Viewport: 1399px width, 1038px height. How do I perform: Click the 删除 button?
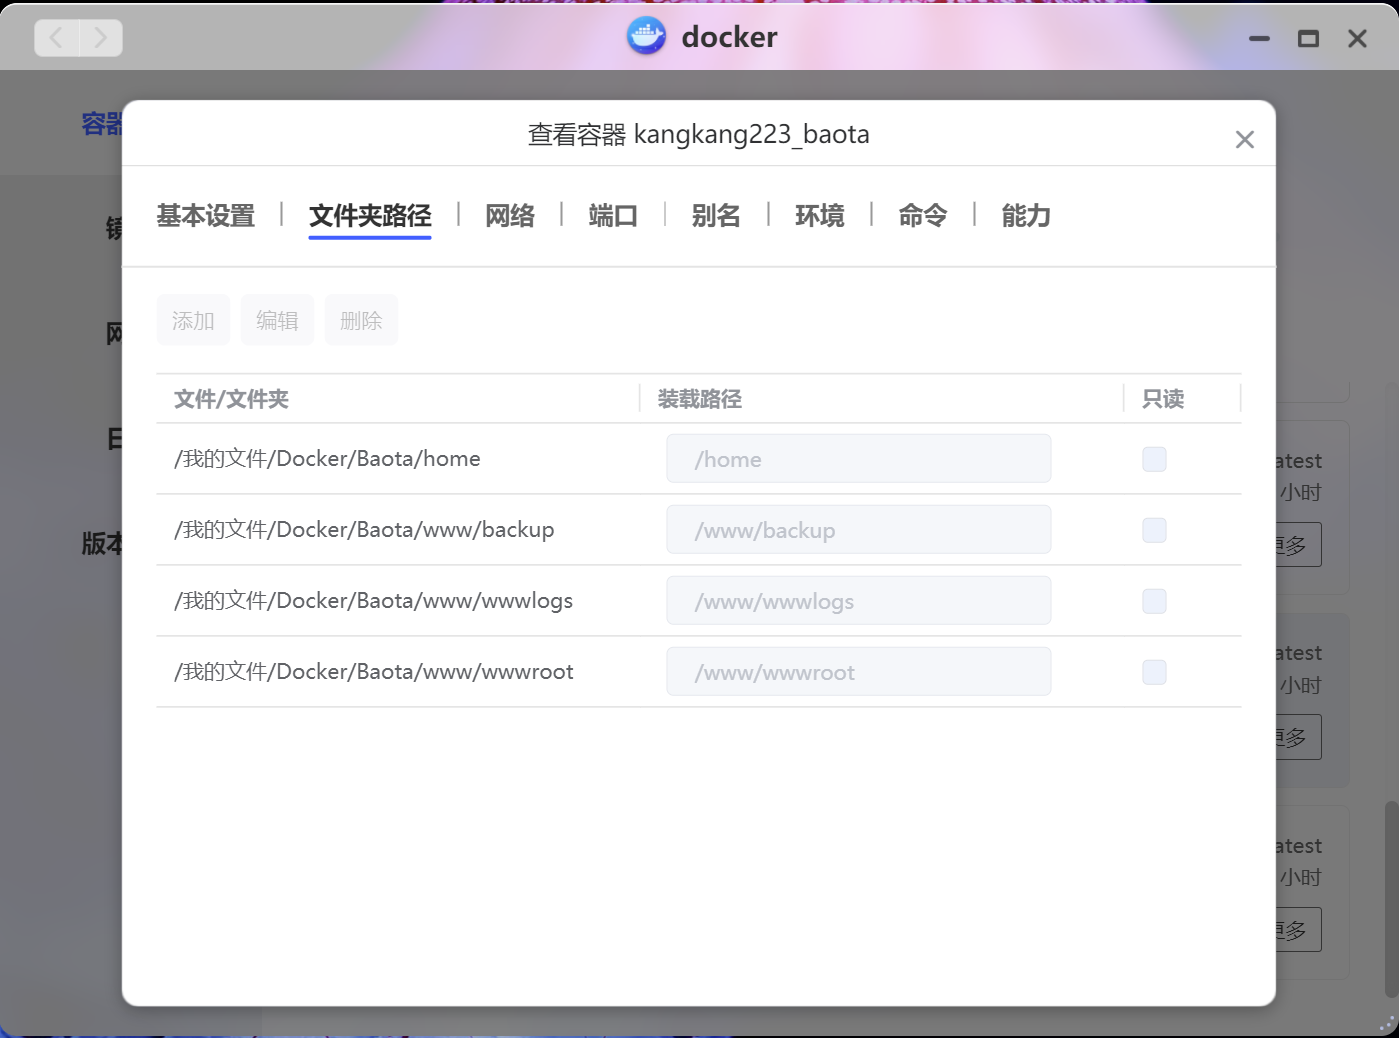click(x=361, y=320)
